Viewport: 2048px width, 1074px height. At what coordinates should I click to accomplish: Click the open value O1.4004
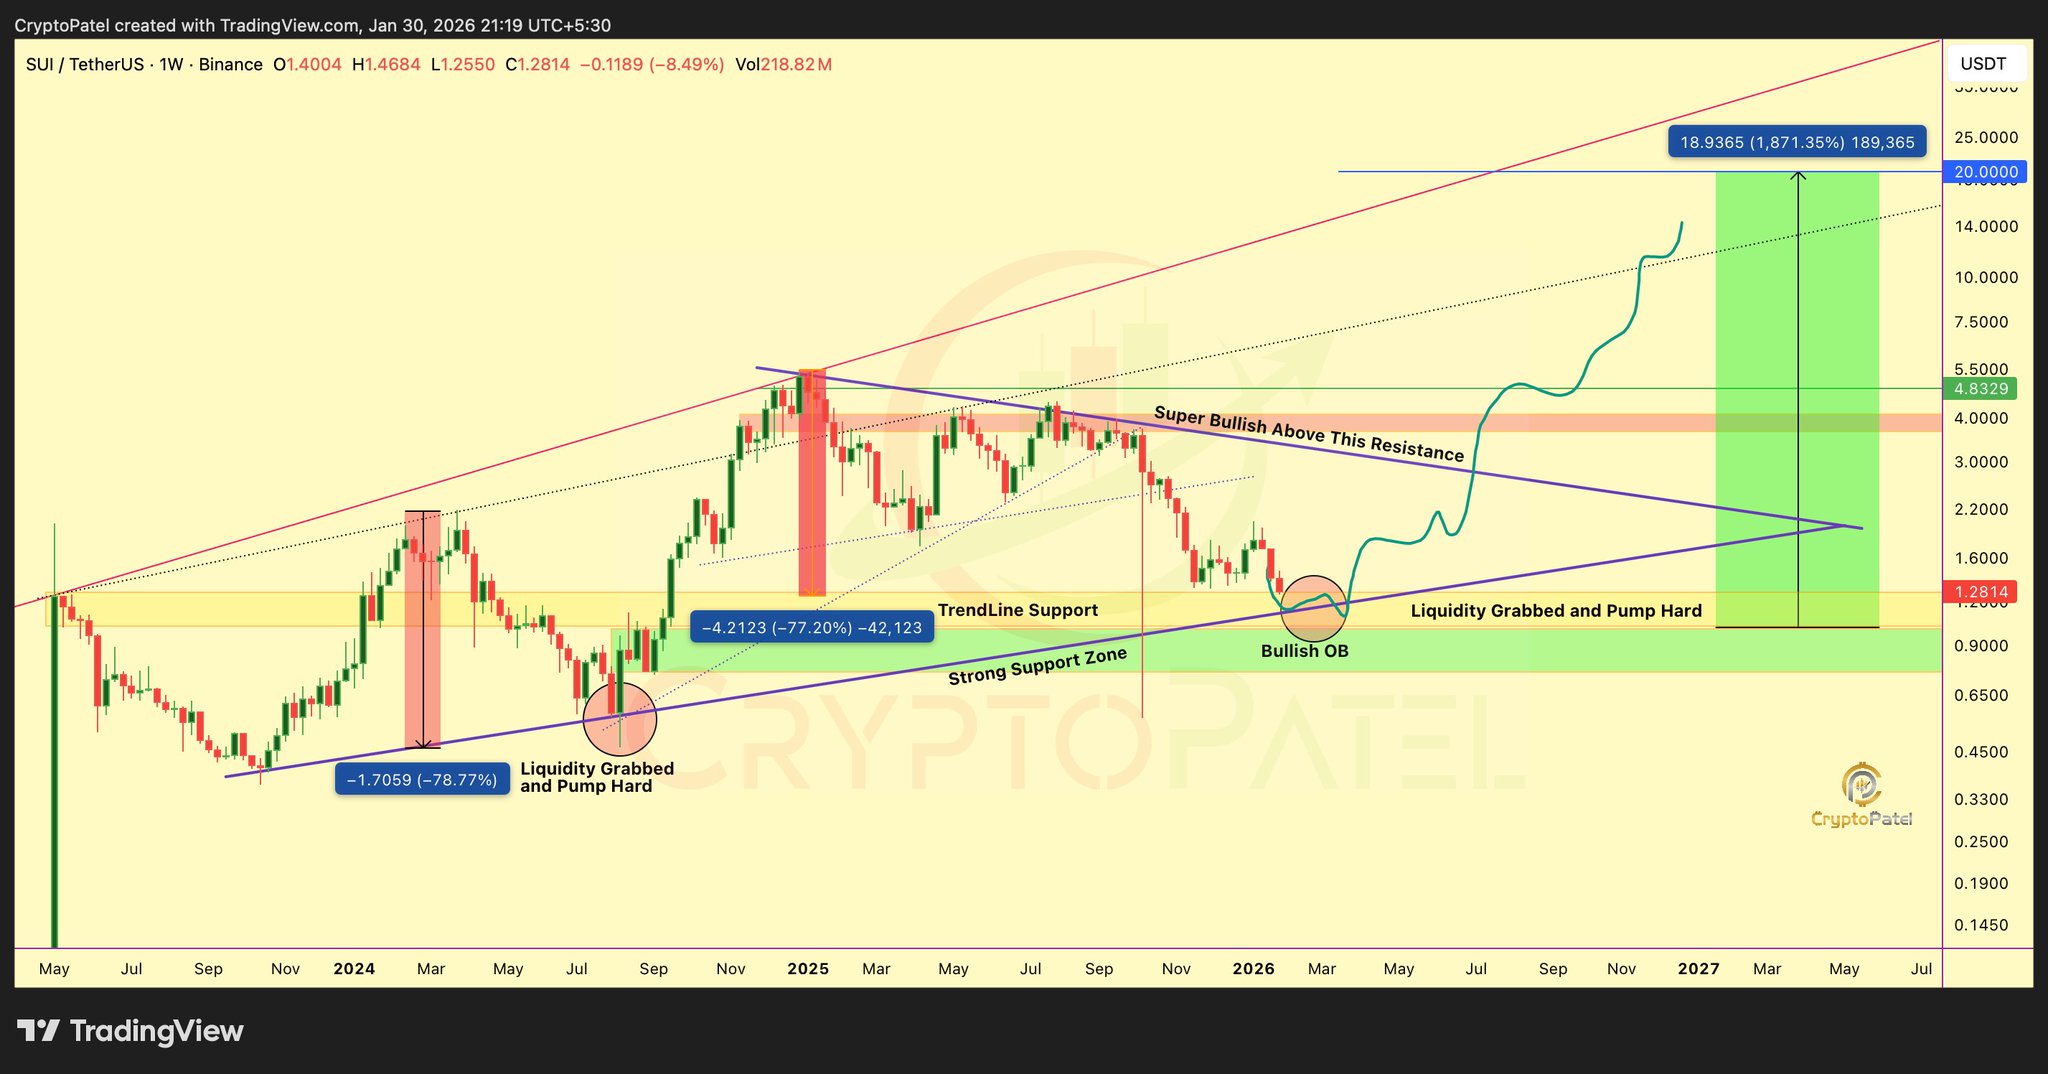pyautogui.click(x=307, y=65)
